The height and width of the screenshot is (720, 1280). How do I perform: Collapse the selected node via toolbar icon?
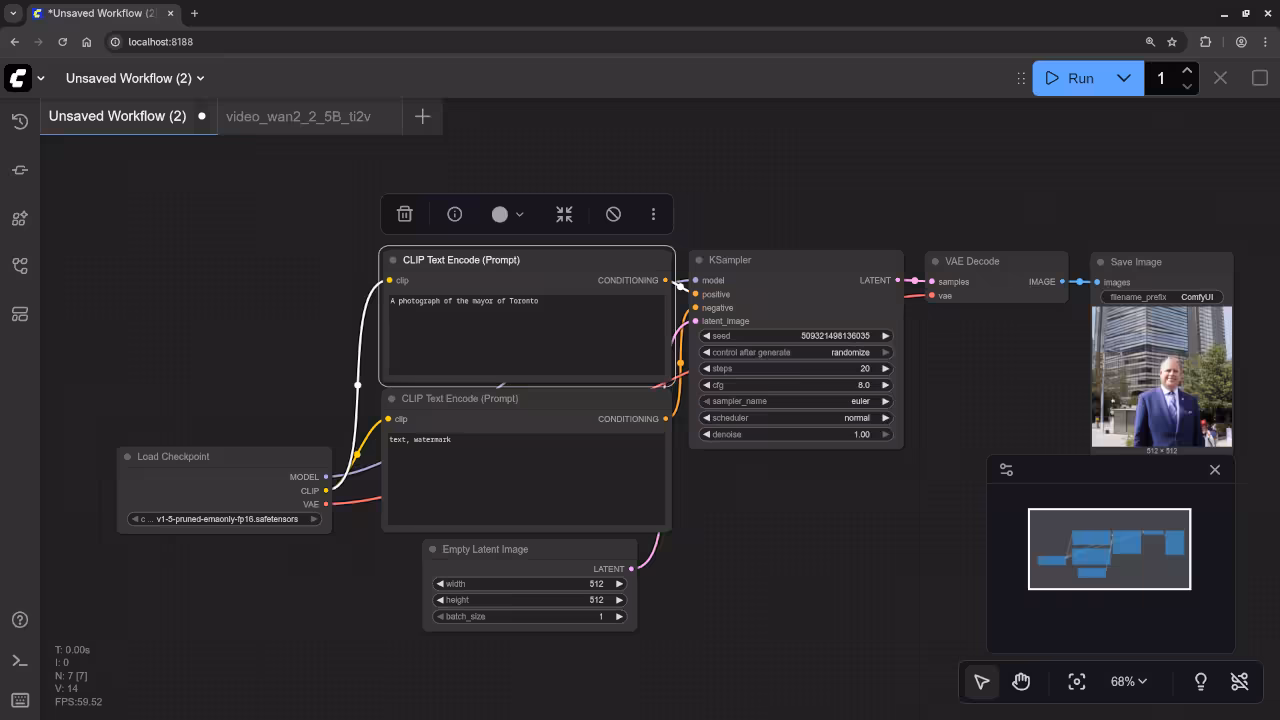click(x=564, y=214)
